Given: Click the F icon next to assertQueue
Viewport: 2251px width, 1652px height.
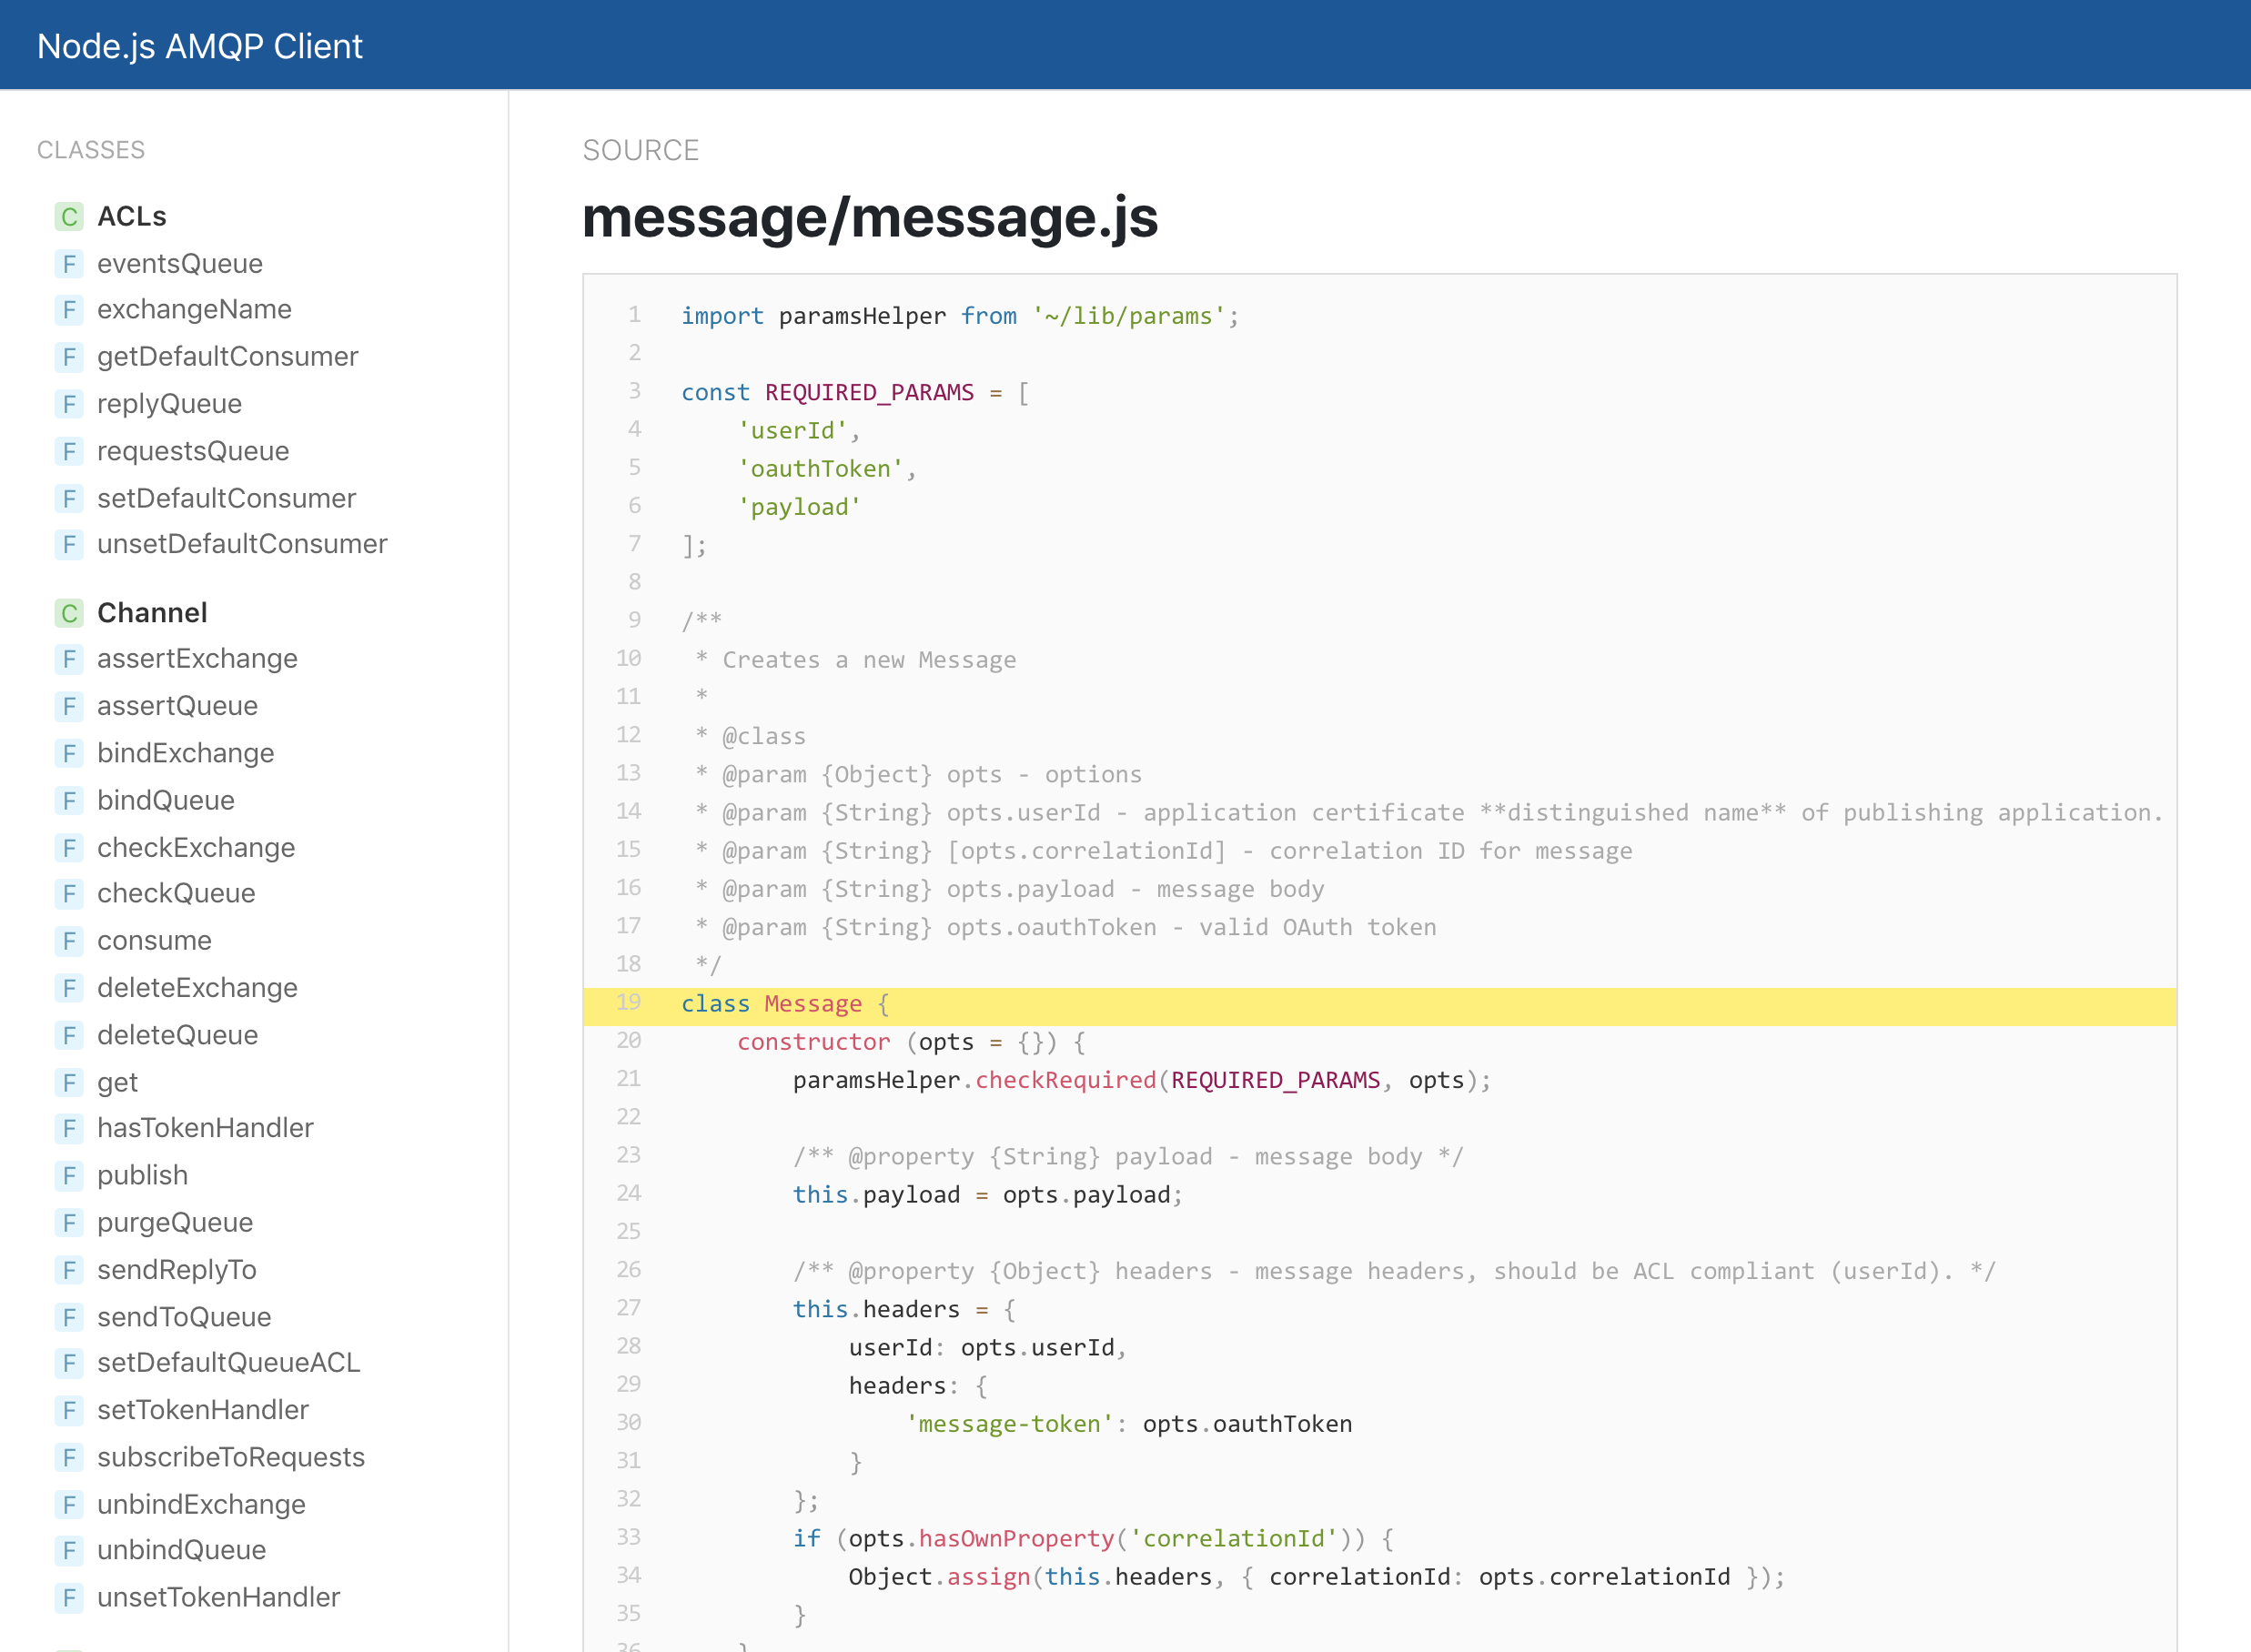Looking at the screenshot, I should point(69,706).
